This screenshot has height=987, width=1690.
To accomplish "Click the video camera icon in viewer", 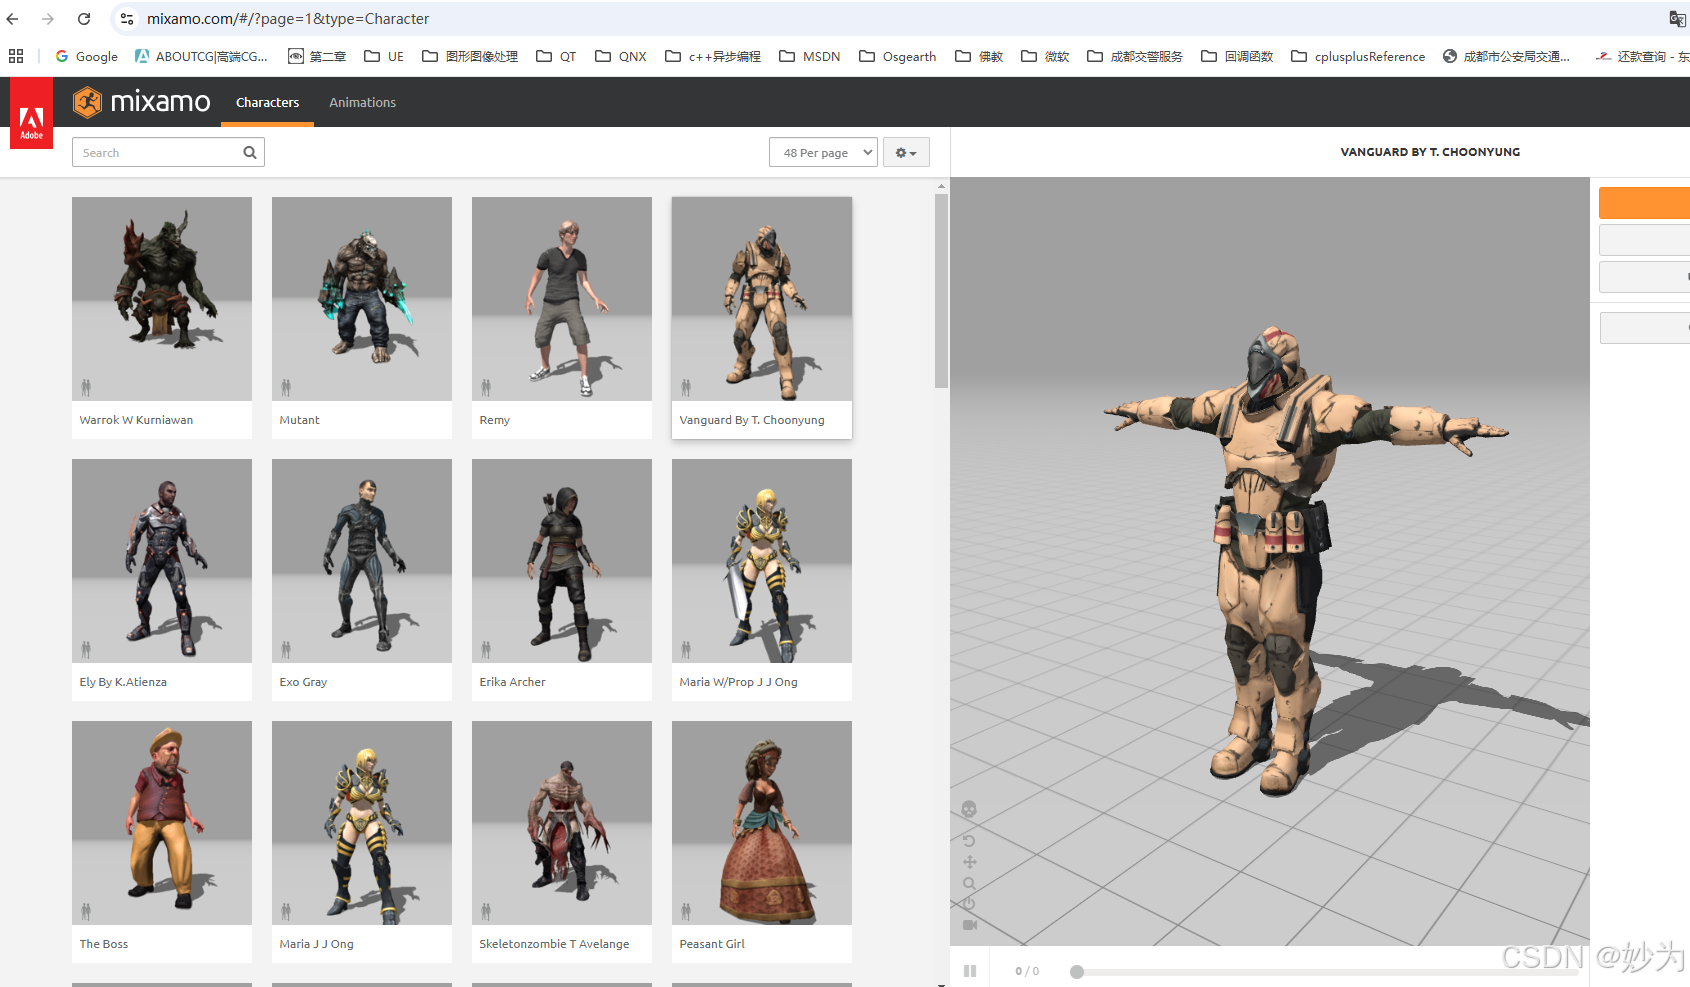I will [969, 925].
